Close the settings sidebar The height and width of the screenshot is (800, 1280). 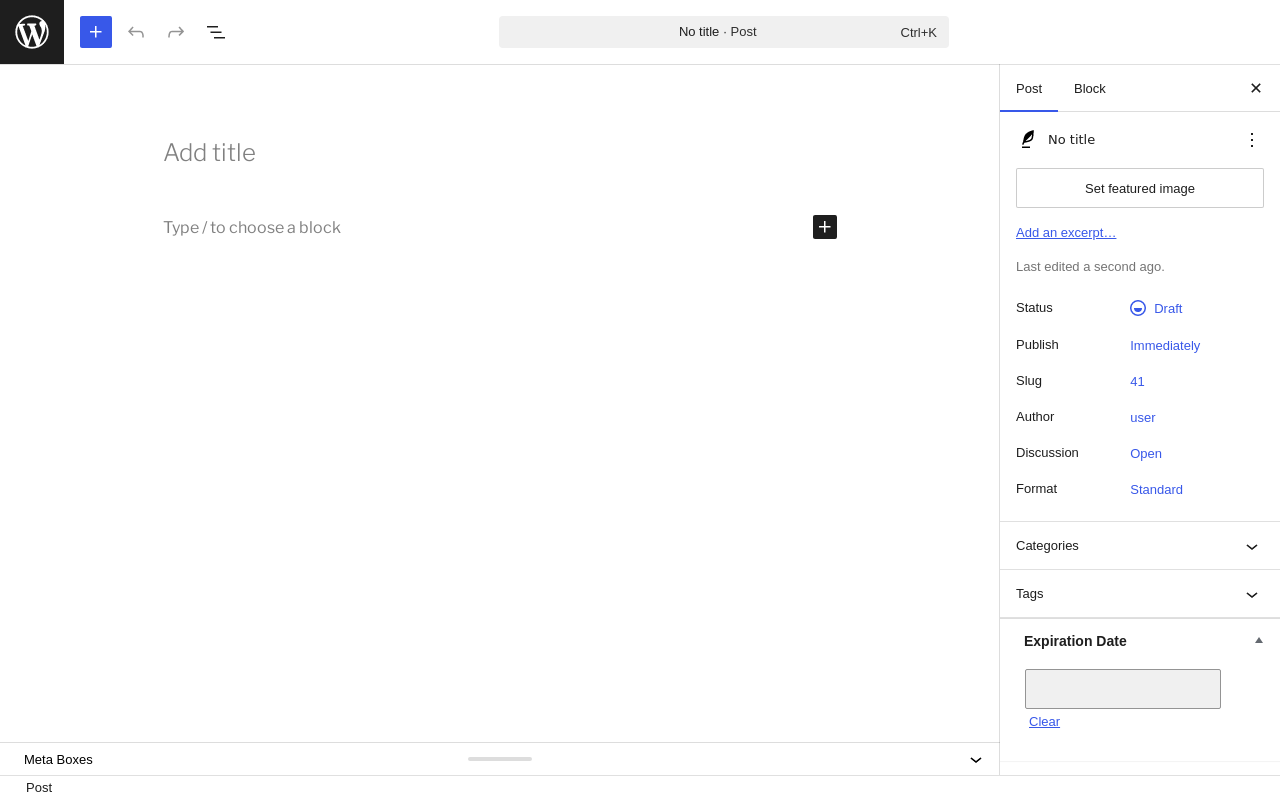[1256, 88]
